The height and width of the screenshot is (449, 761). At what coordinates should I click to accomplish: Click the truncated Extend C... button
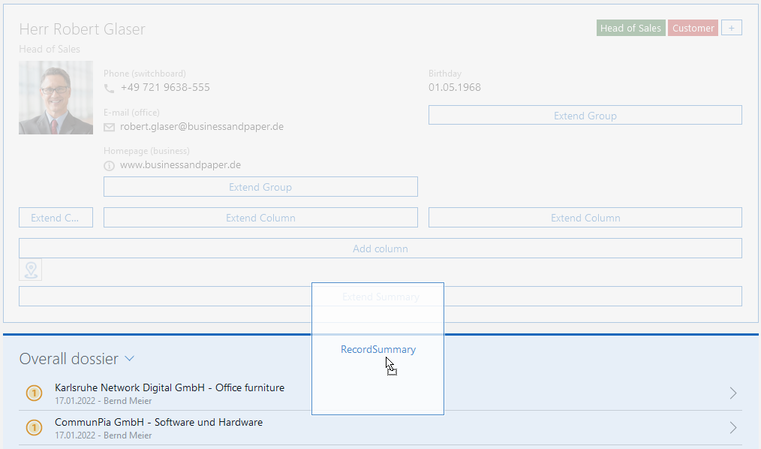point(56,218)
